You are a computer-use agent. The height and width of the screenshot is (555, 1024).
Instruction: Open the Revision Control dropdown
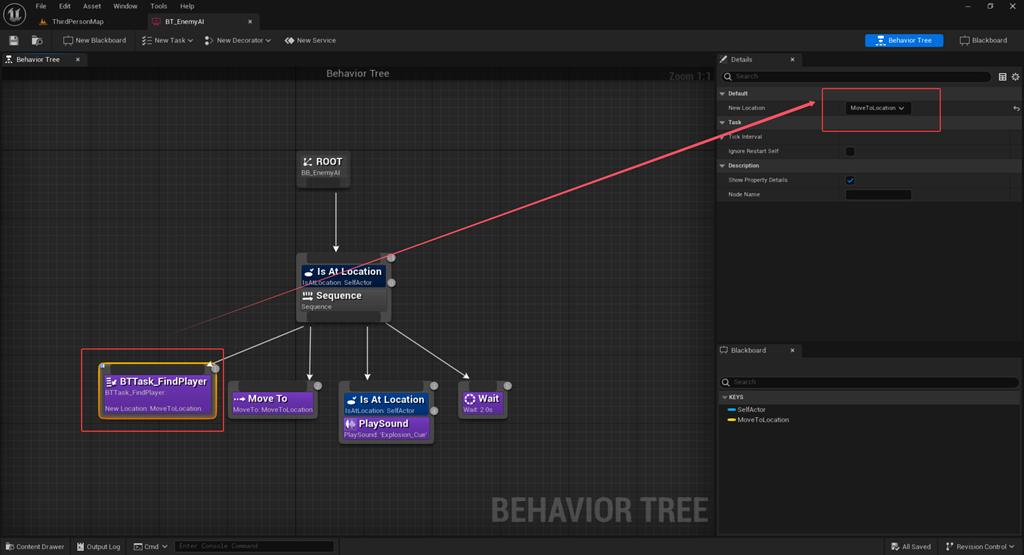coord(980,547)
